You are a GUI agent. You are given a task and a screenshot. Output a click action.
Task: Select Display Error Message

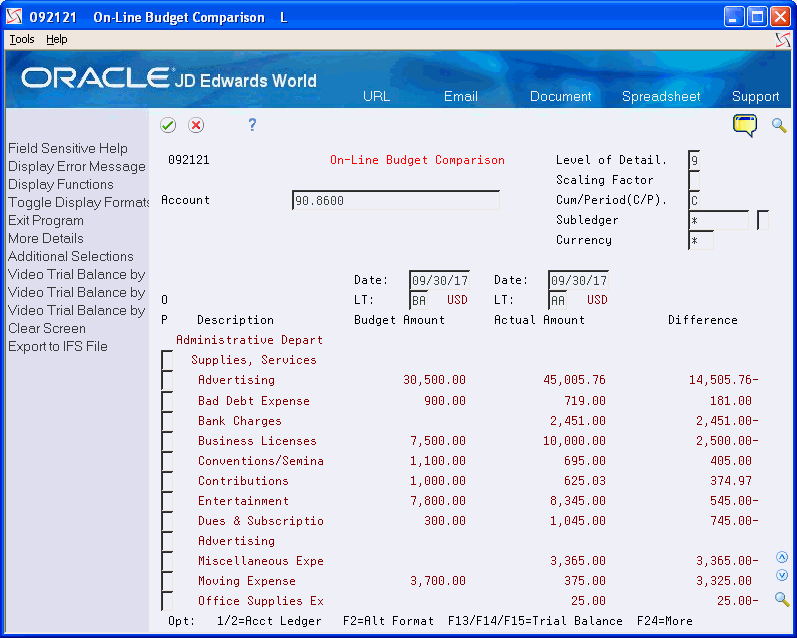[x=77, y=166]
